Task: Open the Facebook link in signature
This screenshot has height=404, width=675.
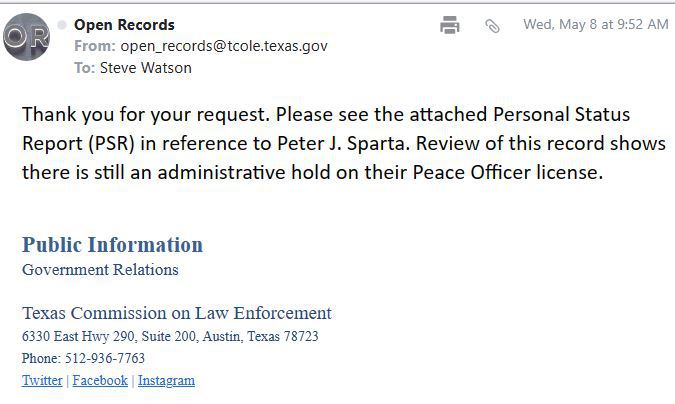Action: [x=100, y=380]
